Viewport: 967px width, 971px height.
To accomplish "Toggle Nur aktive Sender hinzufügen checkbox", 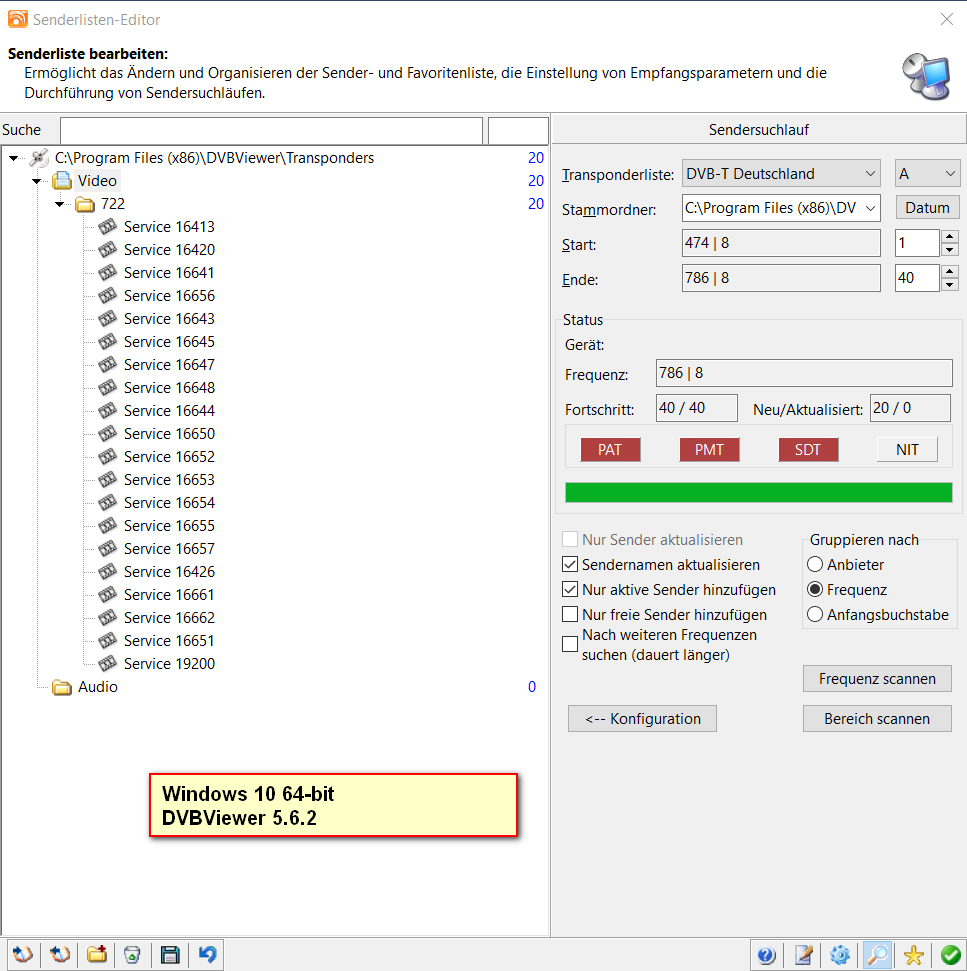I will (x=570, y=590).
